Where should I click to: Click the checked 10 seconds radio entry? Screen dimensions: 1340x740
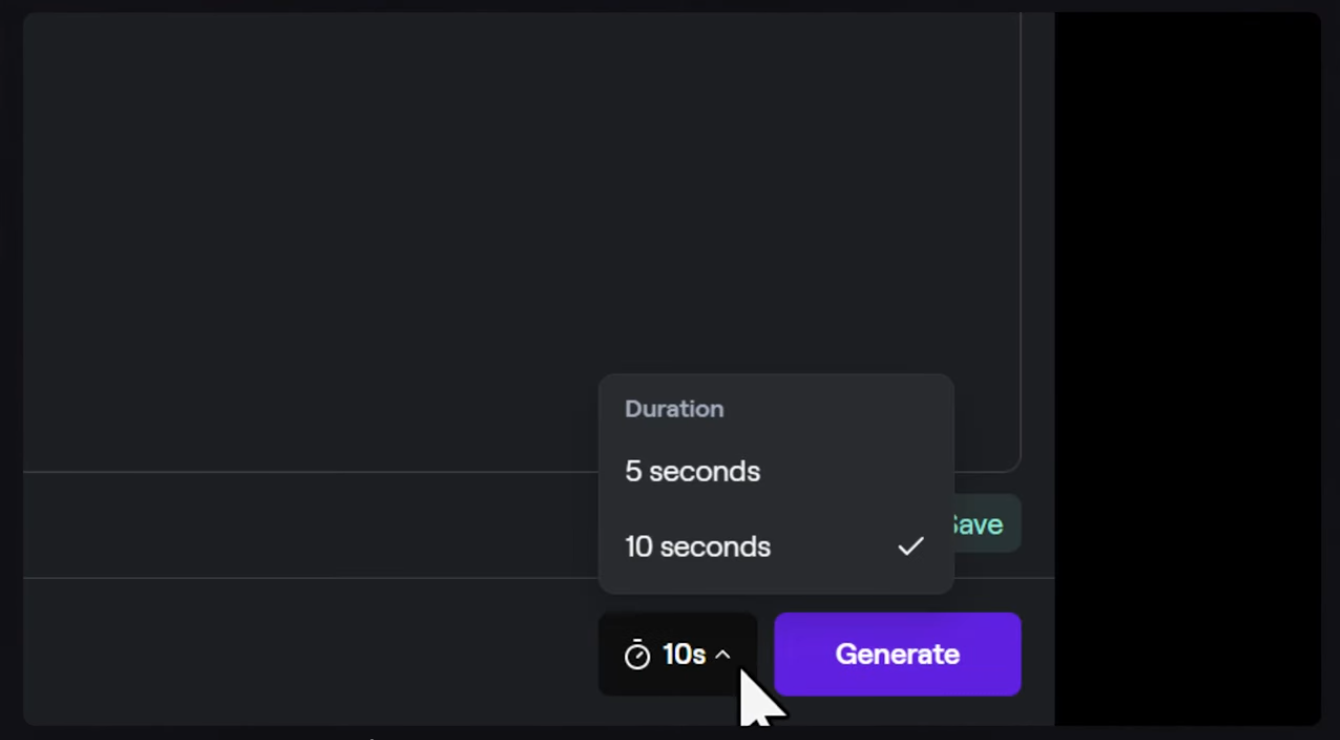click(x=776, y=547)
